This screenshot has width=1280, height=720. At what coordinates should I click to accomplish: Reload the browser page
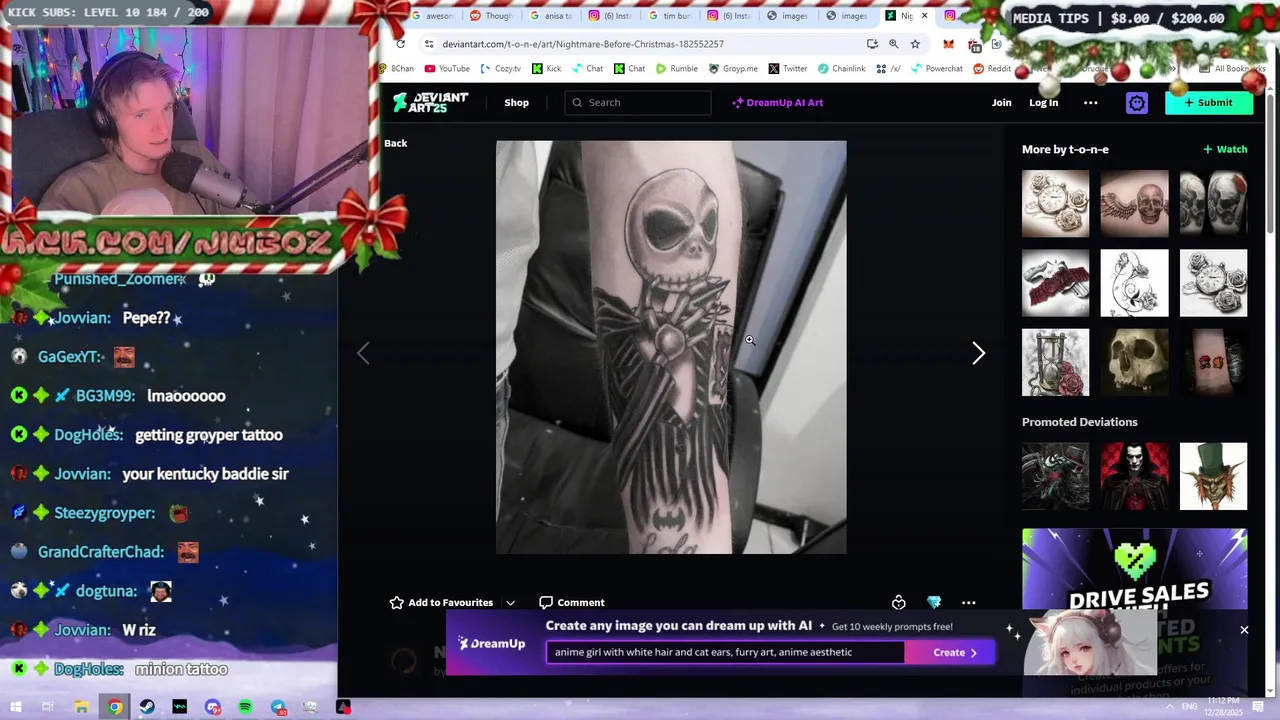[x=400, y=44]
